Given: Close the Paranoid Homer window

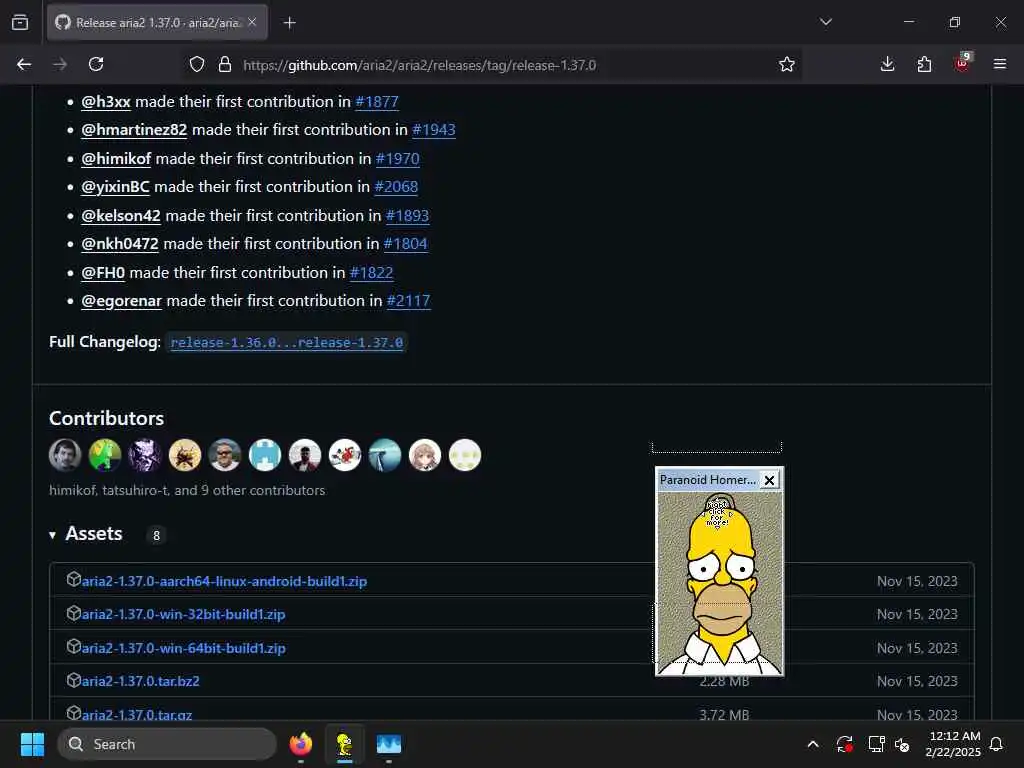Looking at the screenshot, I should point(770,480).
